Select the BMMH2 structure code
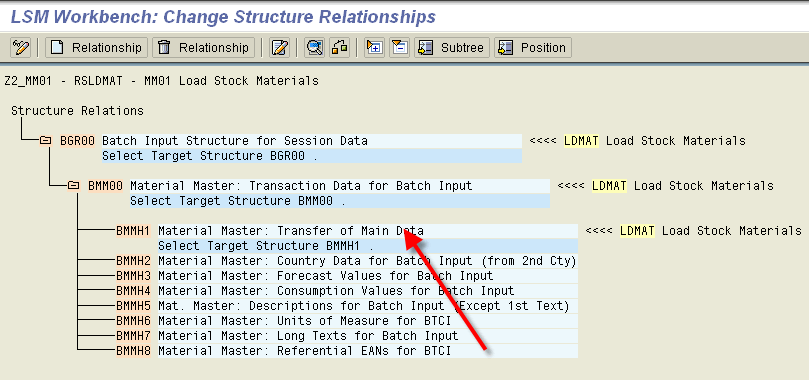Image resolution: width=809 pixels, height=380 pixels. pyautogui.click(x=133, y=261)
